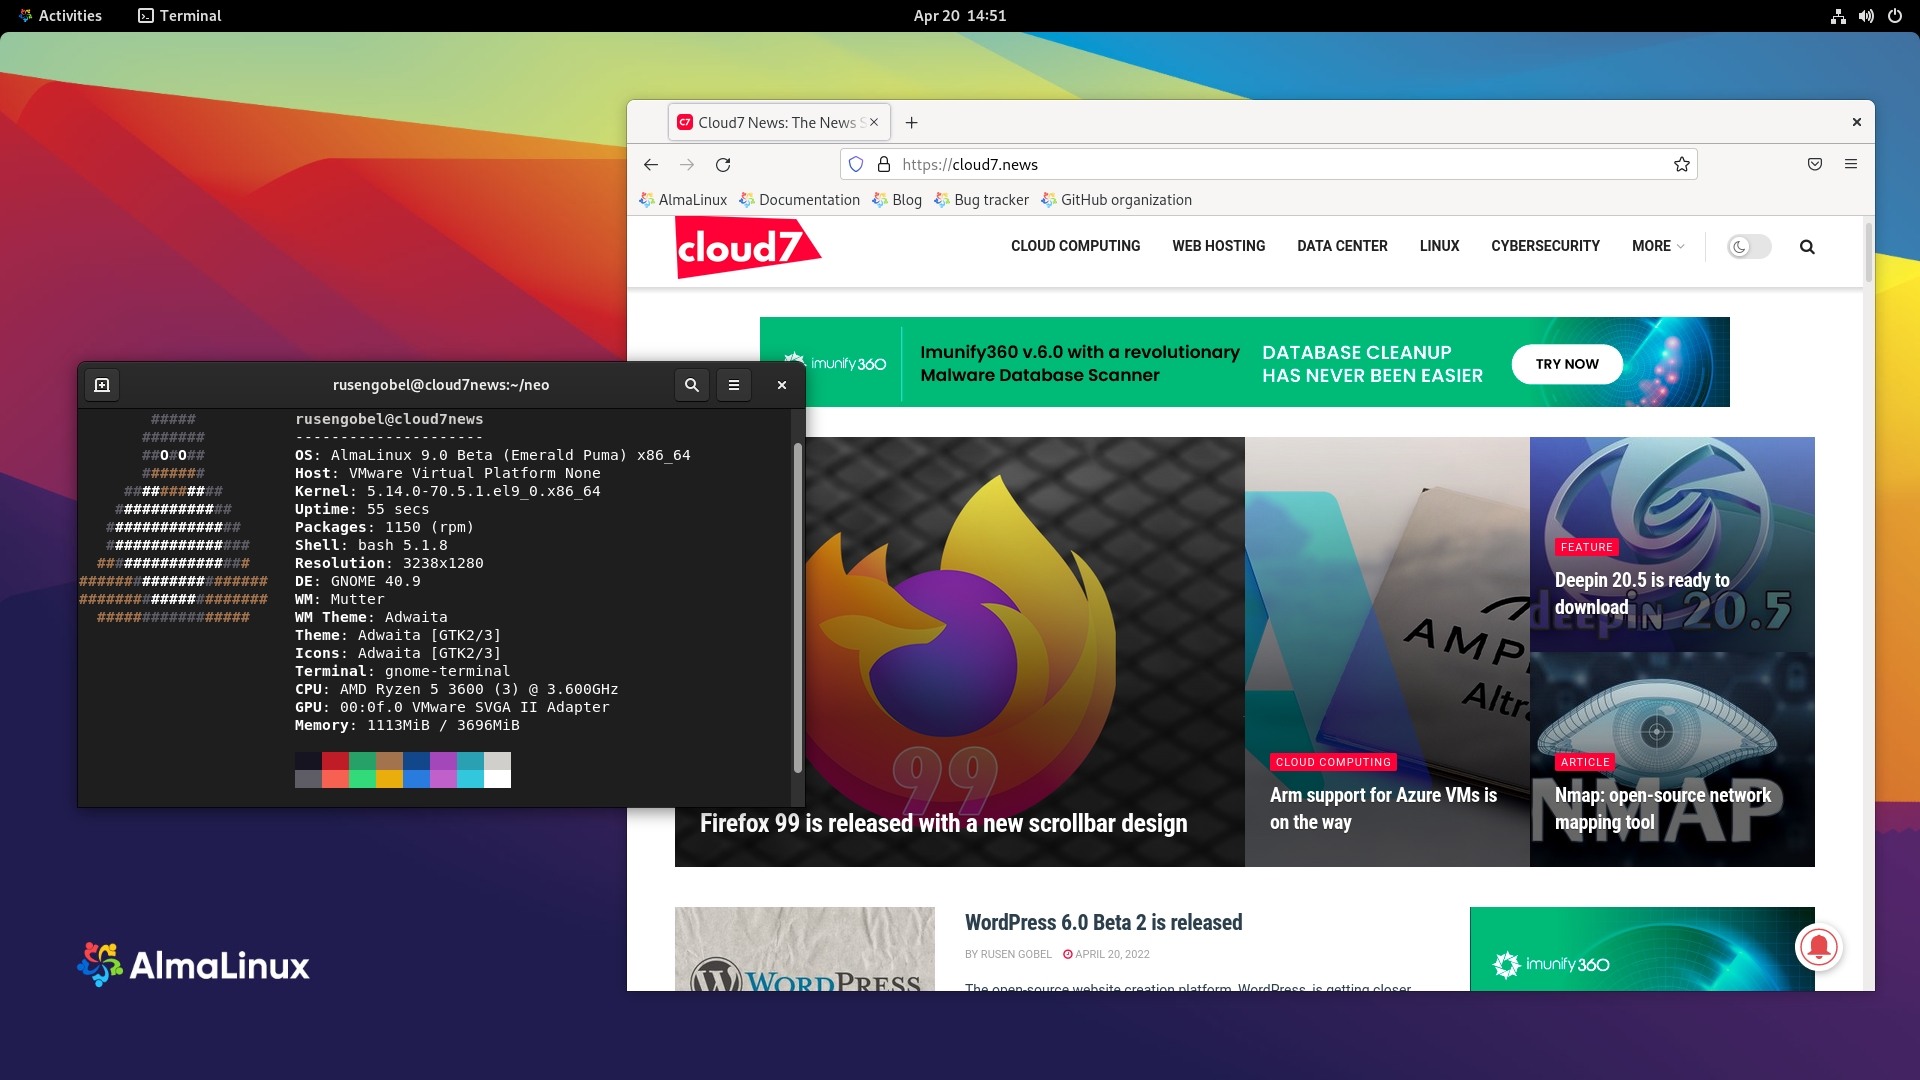The image size is (1920, 1080).
Task: Click the ARTICLE category tag
Action: pos(1585,762)
